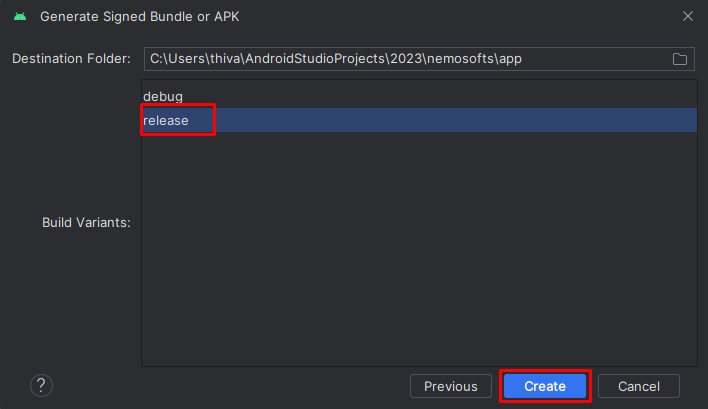Click blank space right of destination path text
The height and width of the screenshot is (409, 708).
coord(596,59)
